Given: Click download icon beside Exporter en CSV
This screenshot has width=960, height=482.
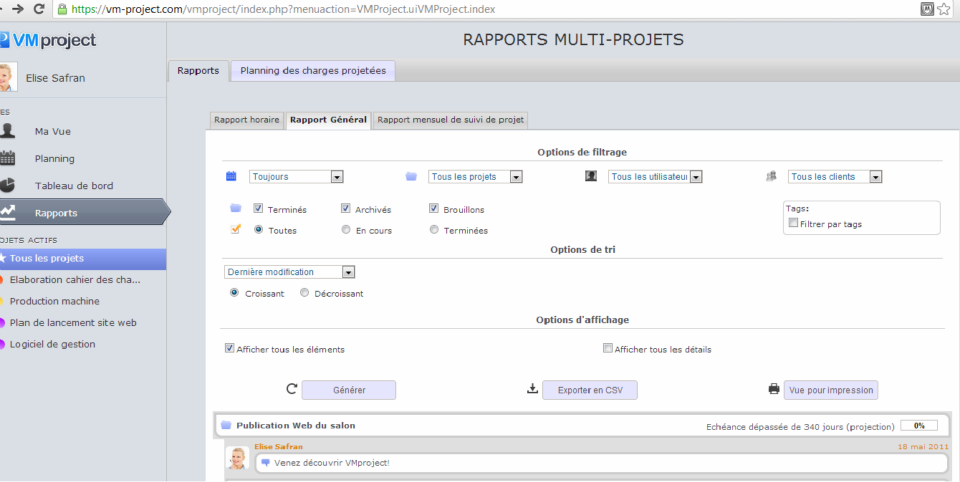Looking at the screenshot, I should 532,389.
